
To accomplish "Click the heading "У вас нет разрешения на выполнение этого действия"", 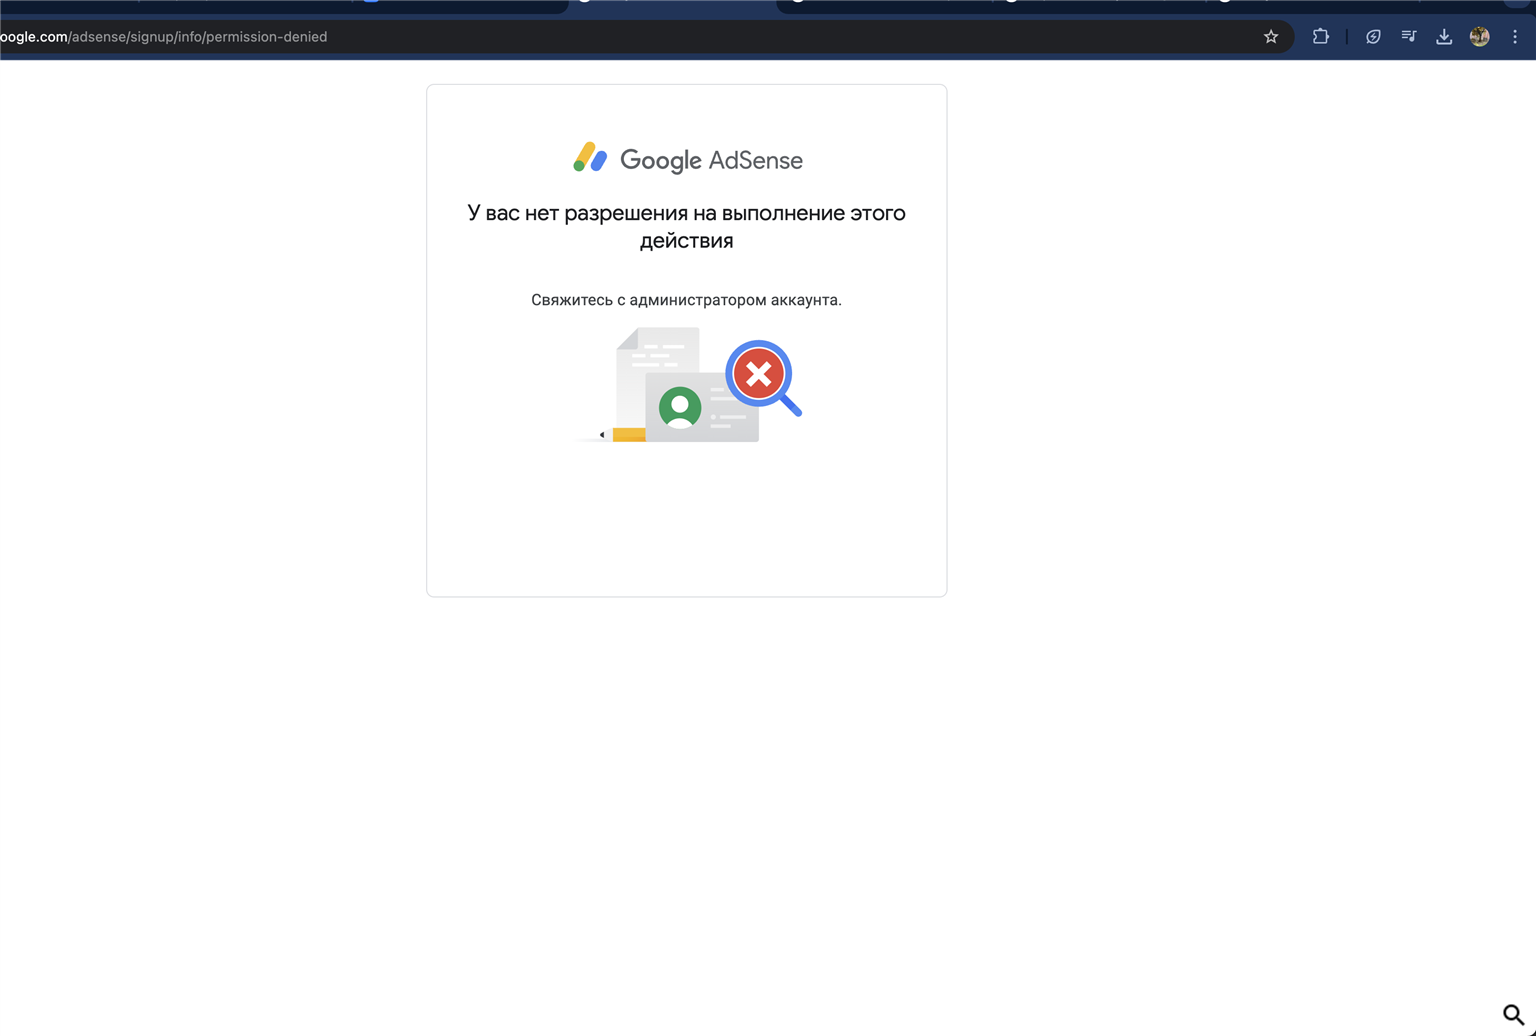I will [687, 227].
